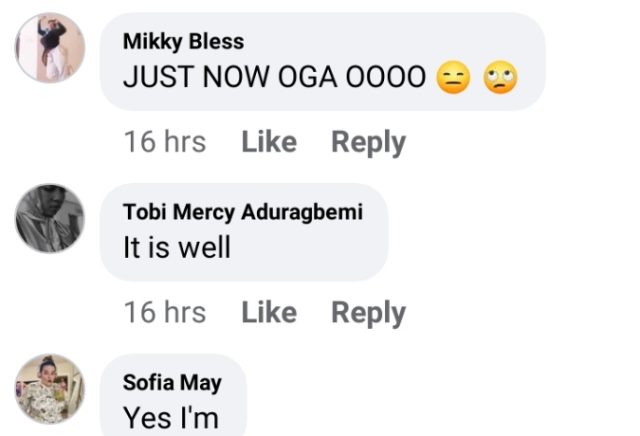Select the "JUST NOW OGA OOOO" comment text
This screenshot has height=436, width=640.
(x=275, y=78)
